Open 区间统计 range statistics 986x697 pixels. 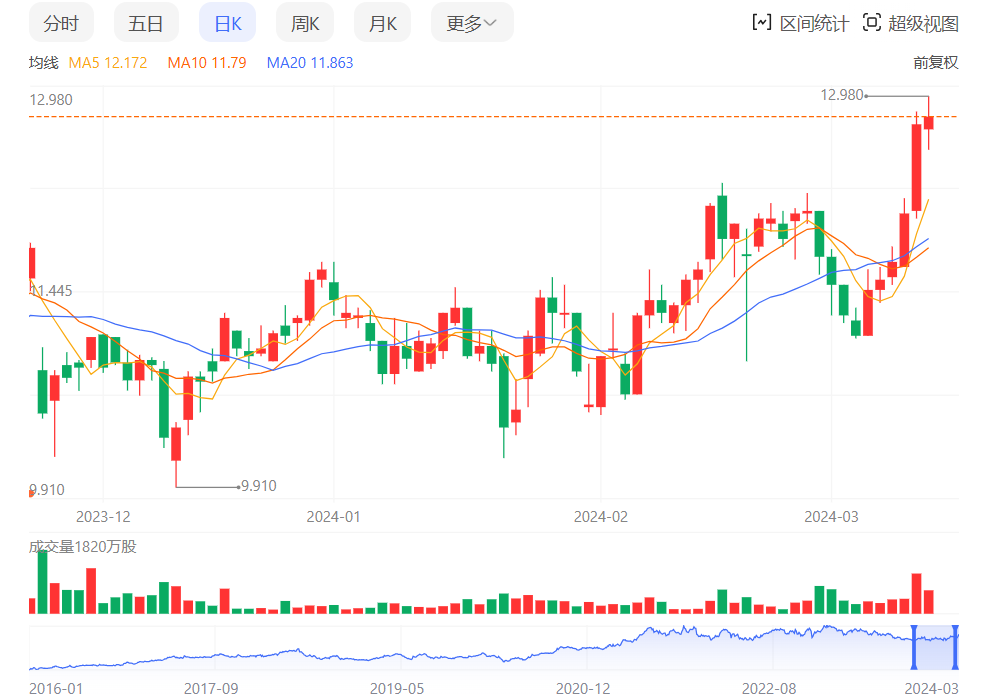(800, 23)
